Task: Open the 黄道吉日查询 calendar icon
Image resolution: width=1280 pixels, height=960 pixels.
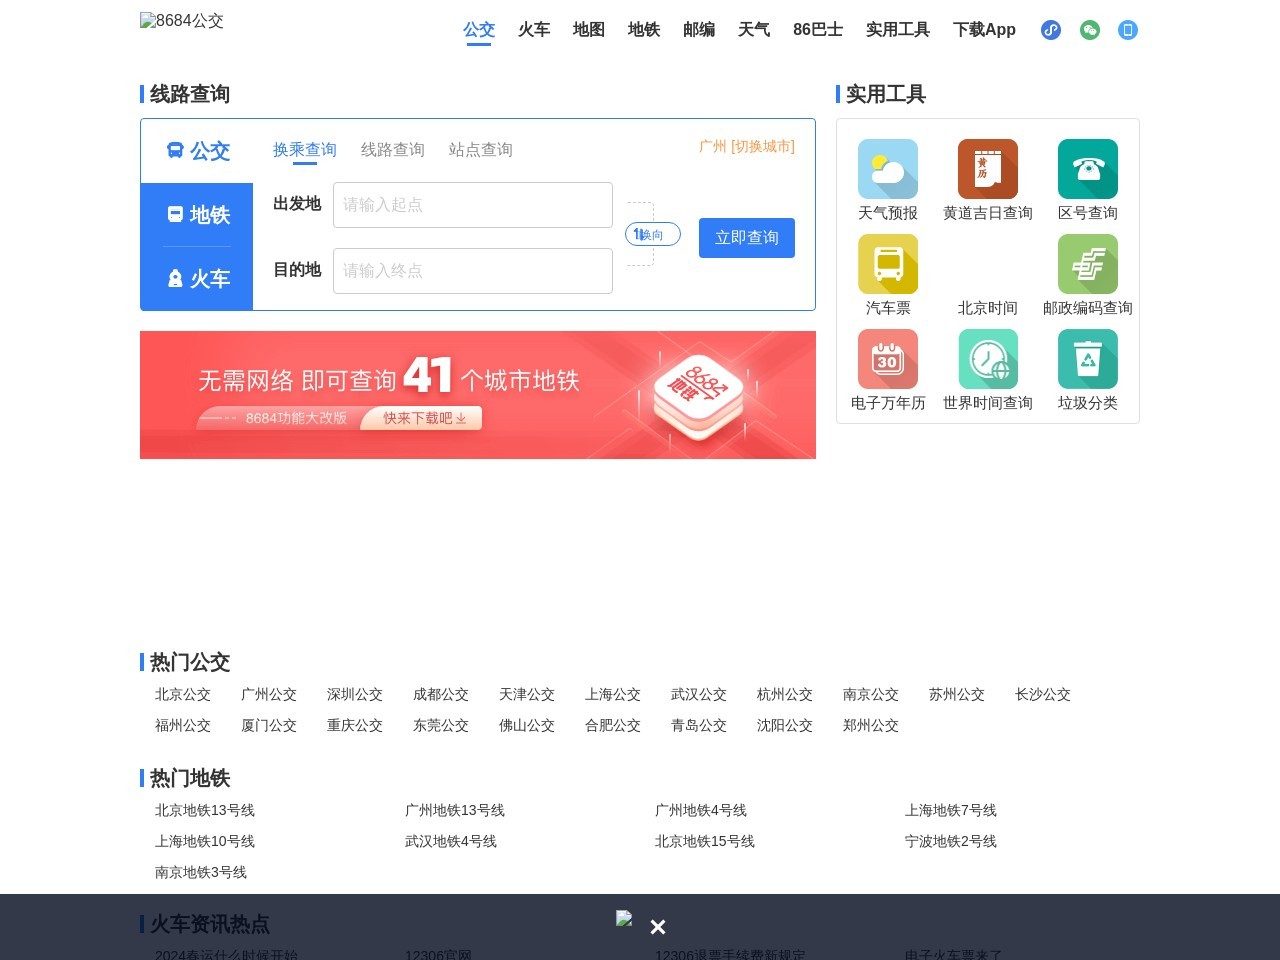Action: point(988,169)
